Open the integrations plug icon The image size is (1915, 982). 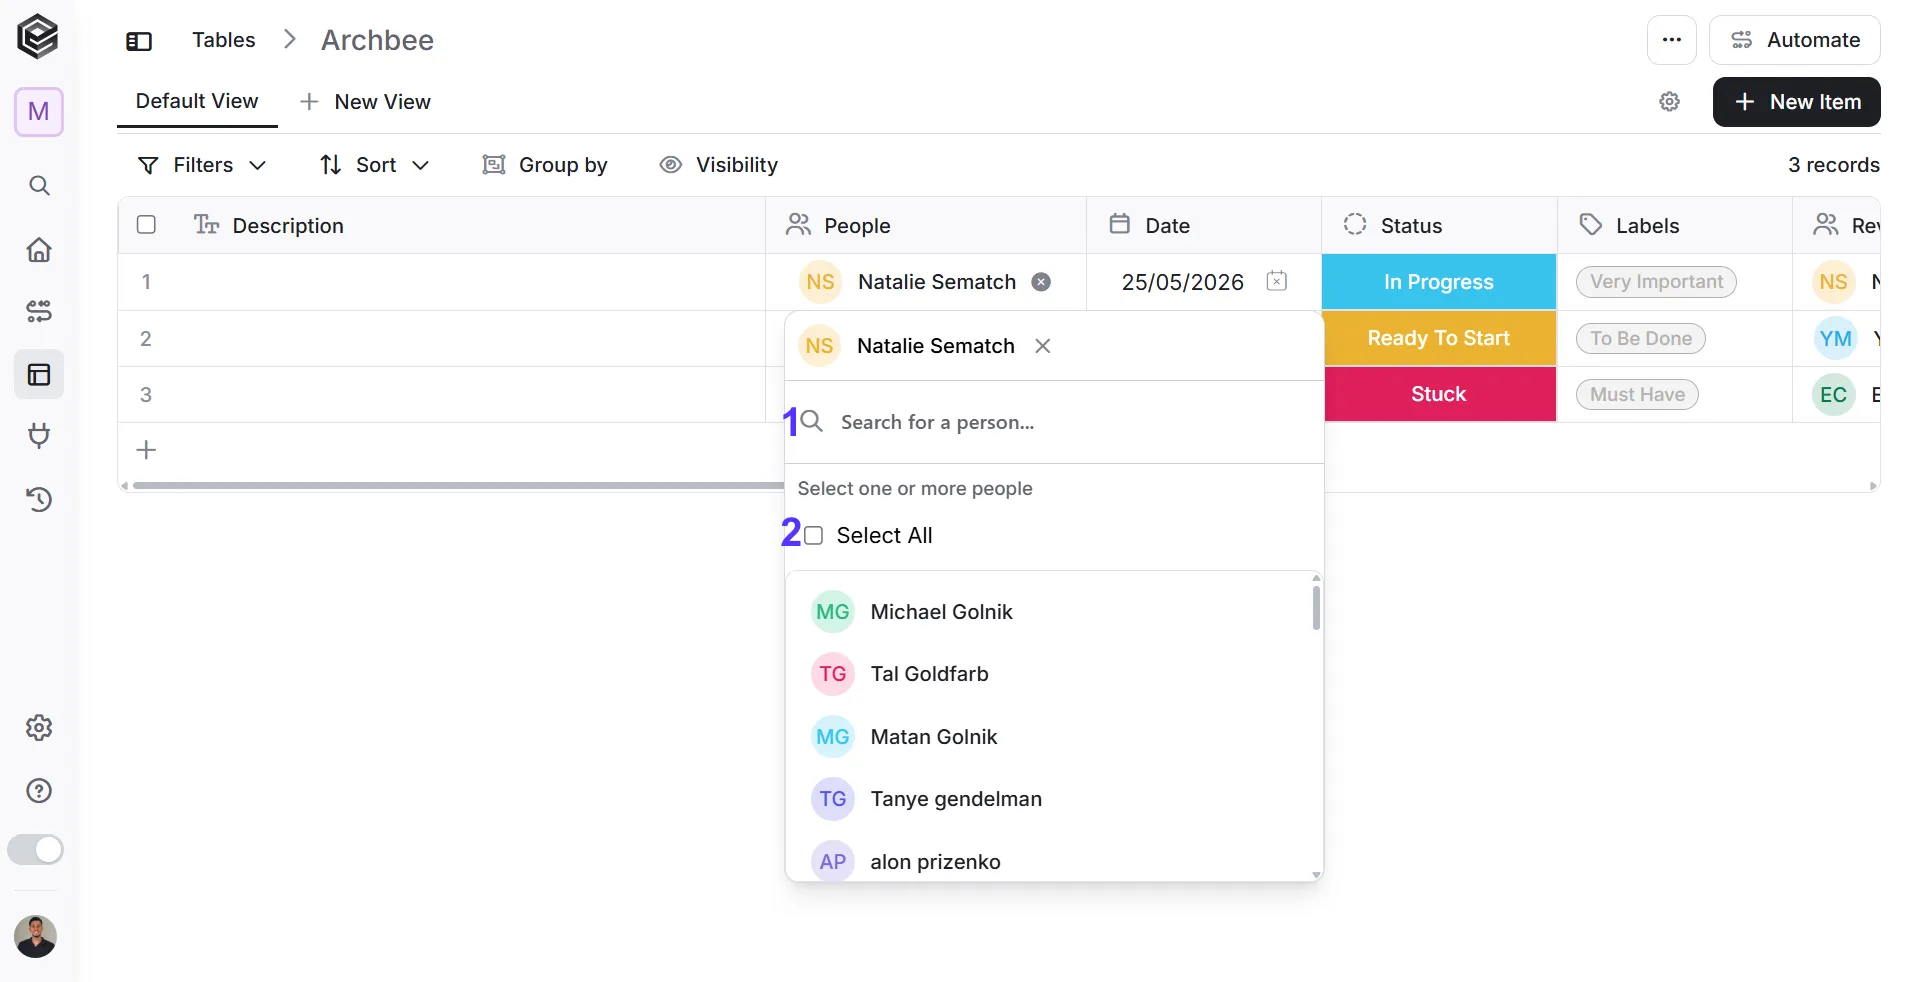39,436
